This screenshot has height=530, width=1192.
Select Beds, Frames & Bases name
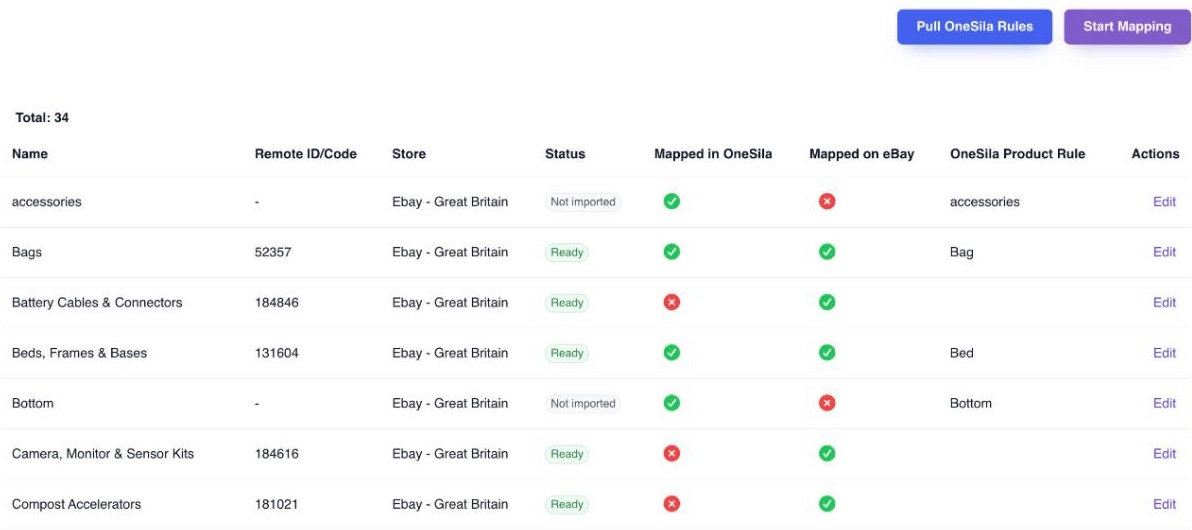(79, 353)
